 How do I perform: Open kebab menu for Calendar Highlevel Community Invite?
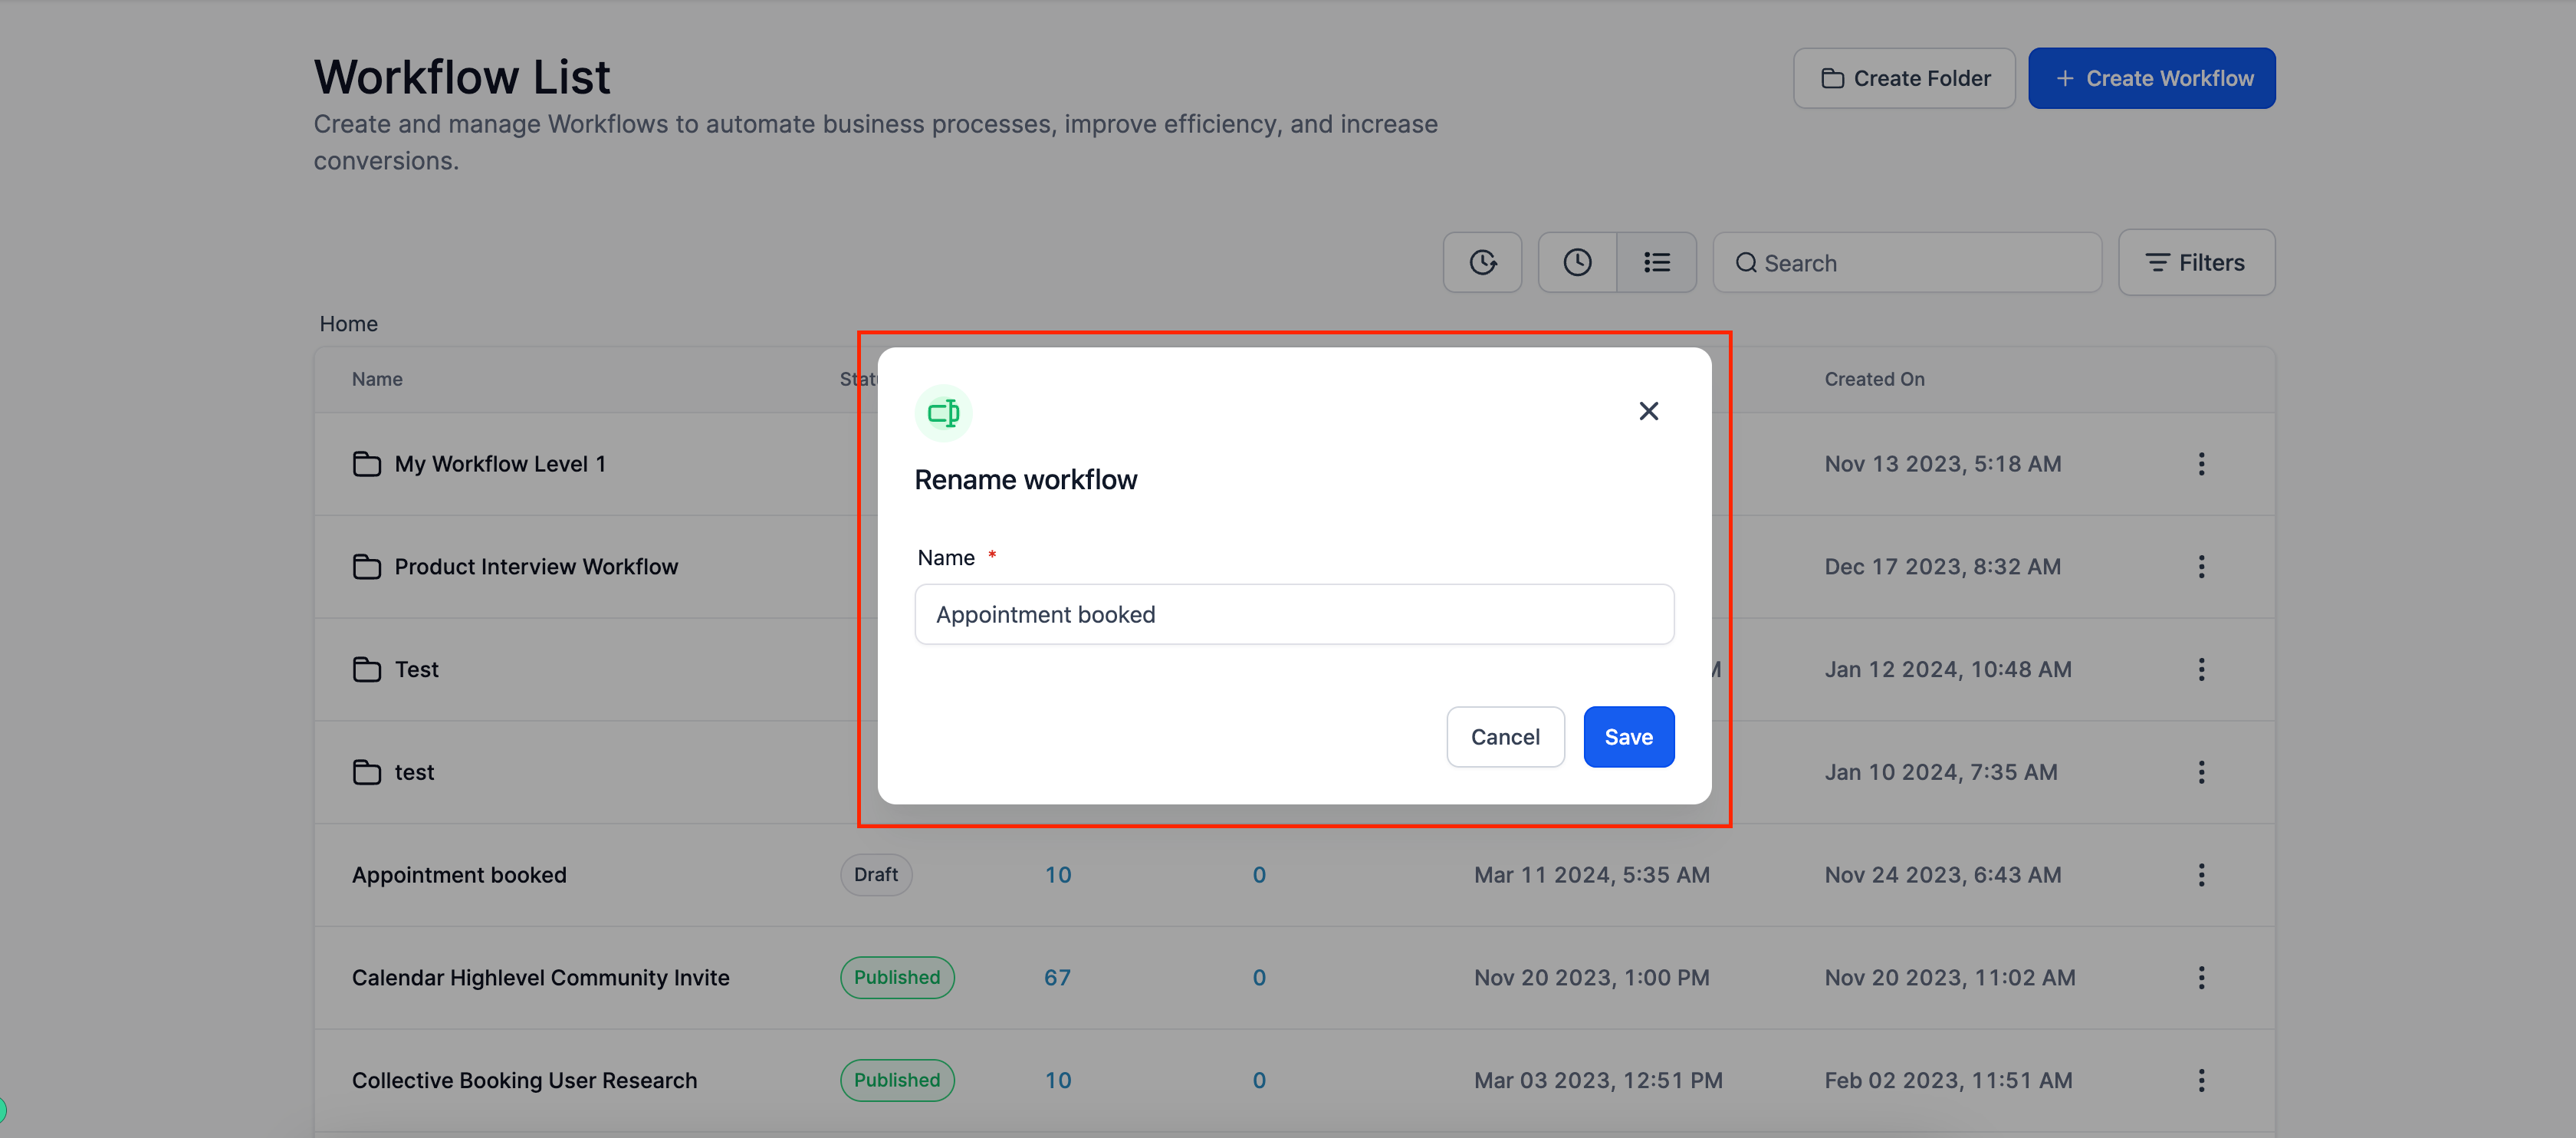(x=2200, y=978)
